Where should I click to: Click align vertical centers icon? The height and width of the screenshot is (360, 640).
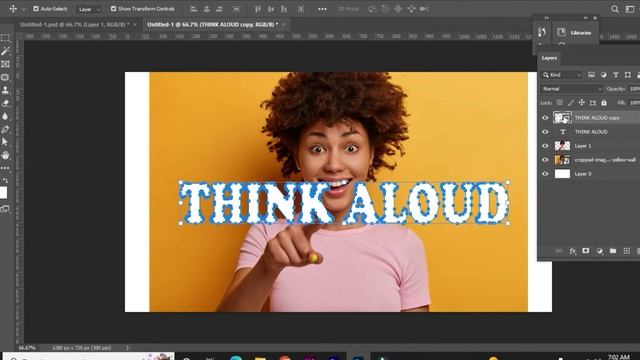[271, 9]
